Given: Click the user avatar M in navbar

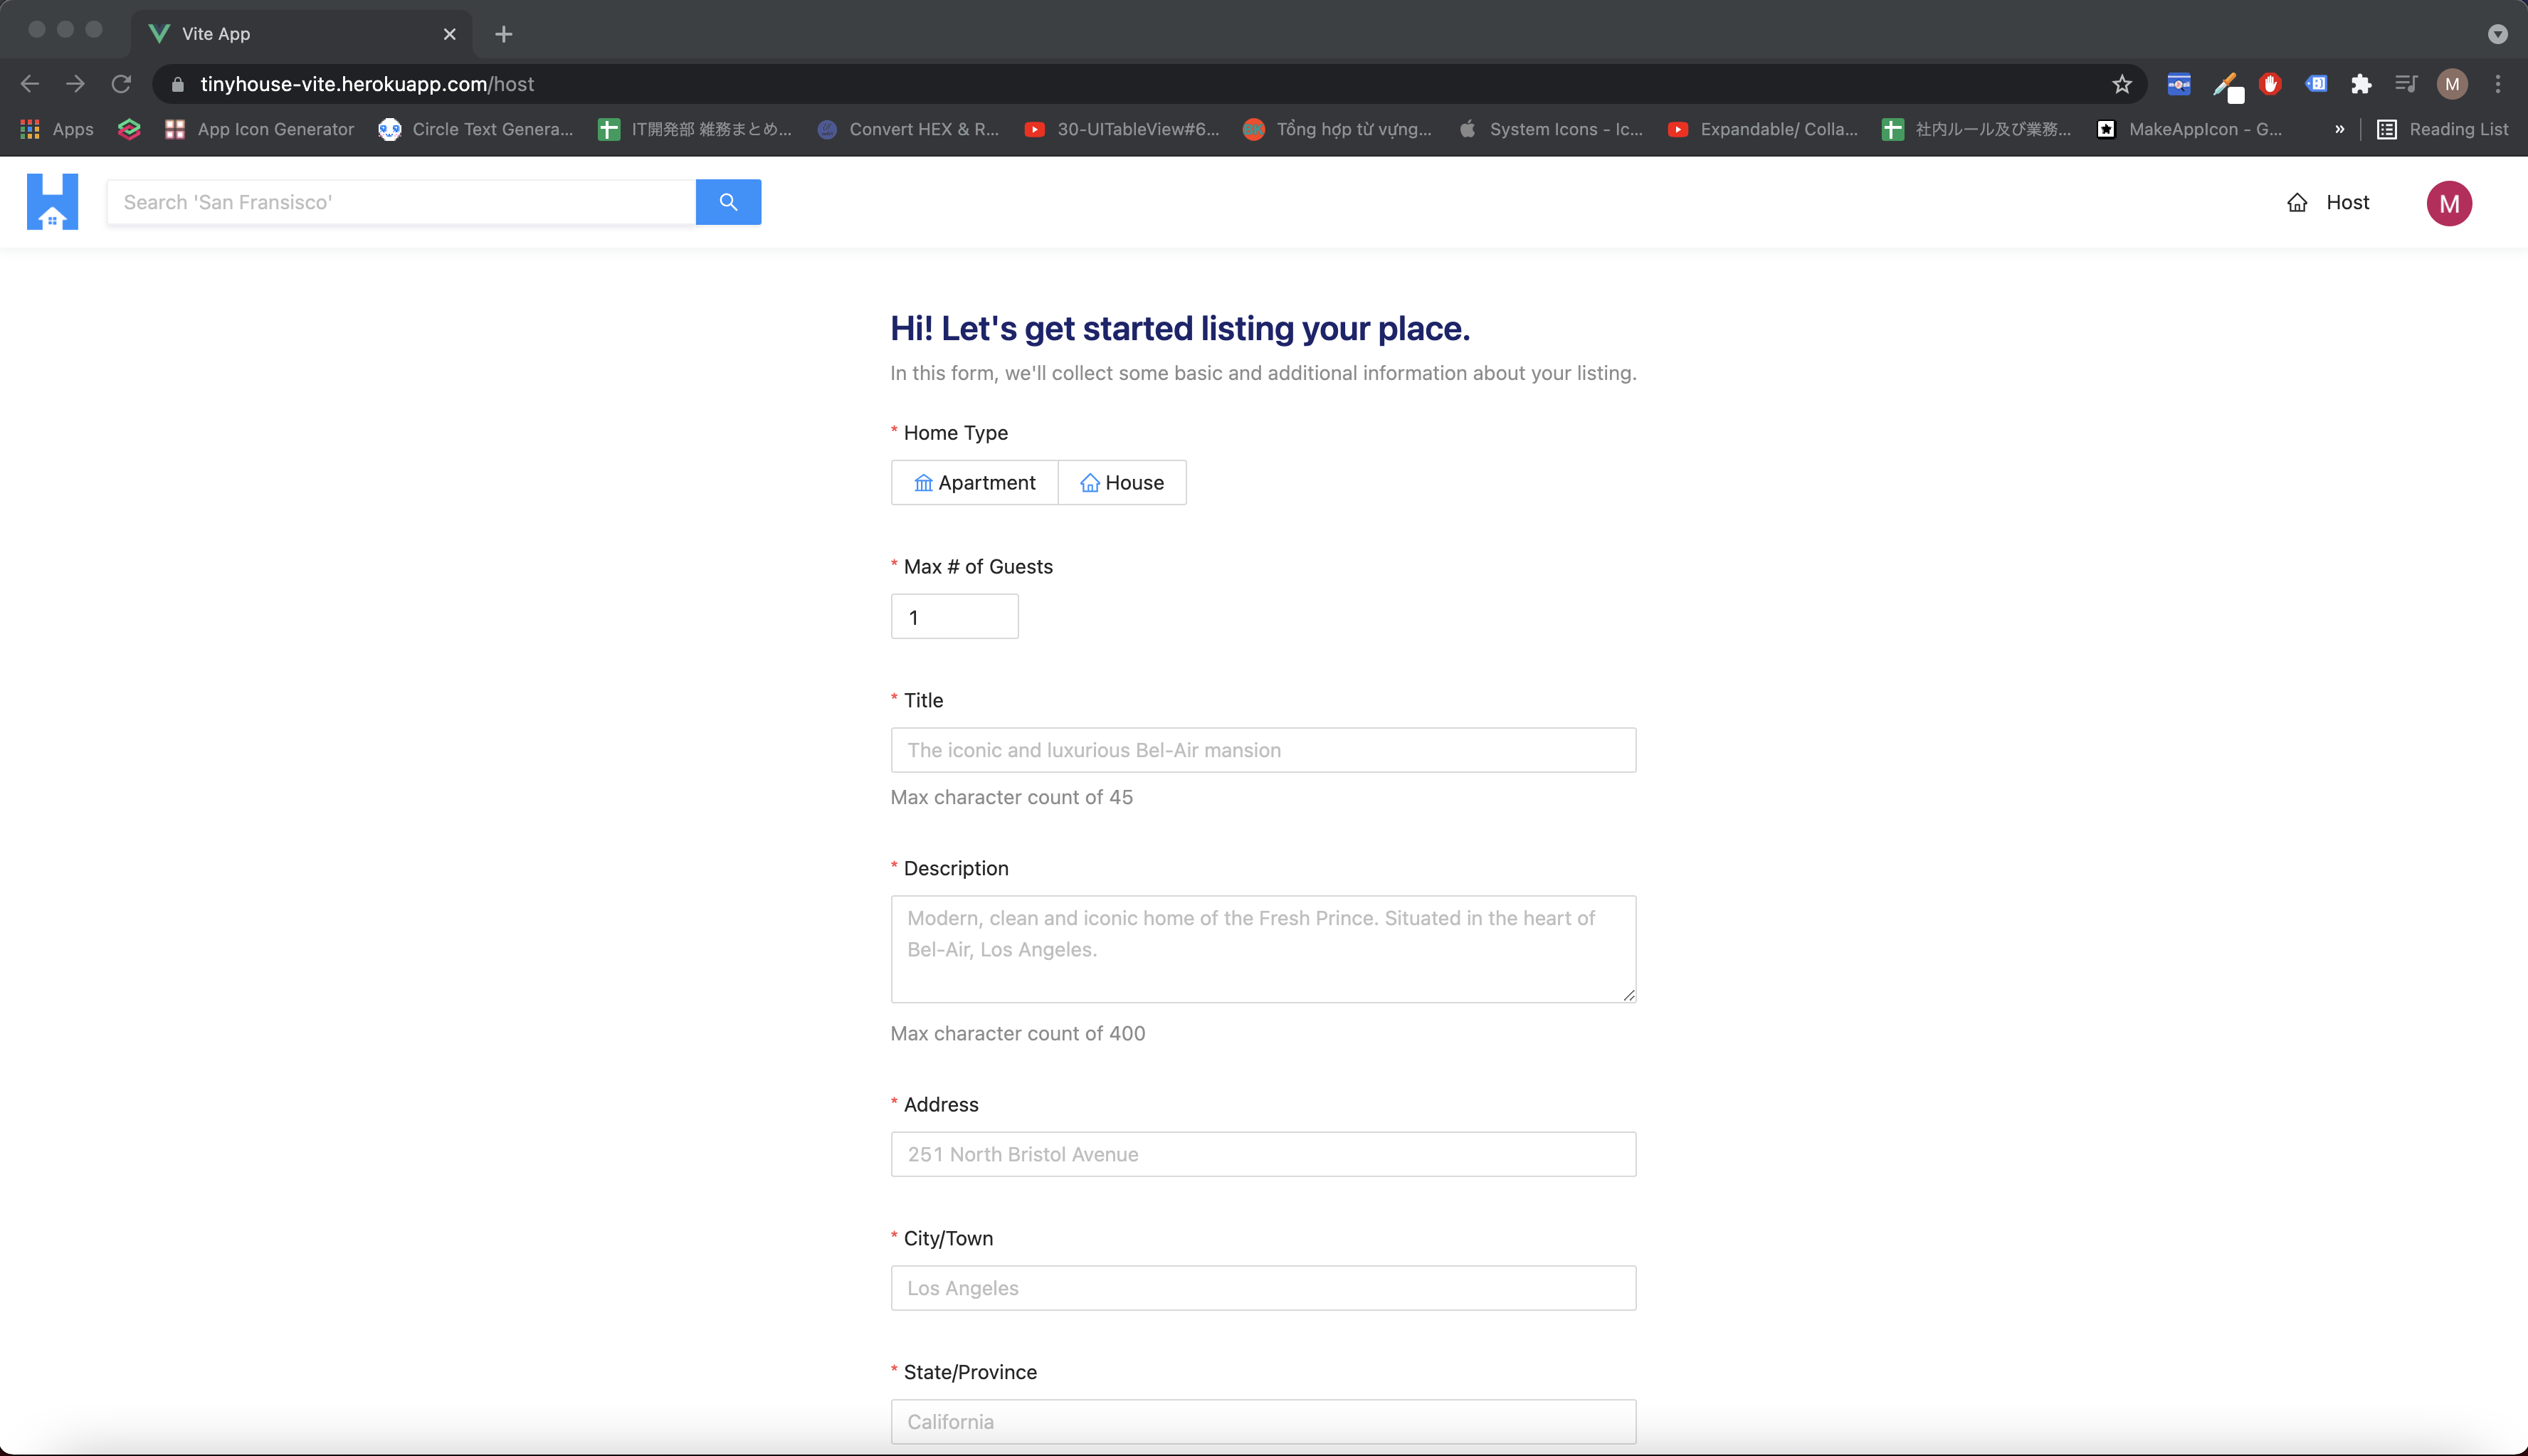Looking at the screenshot, I should click(2448, 203).
